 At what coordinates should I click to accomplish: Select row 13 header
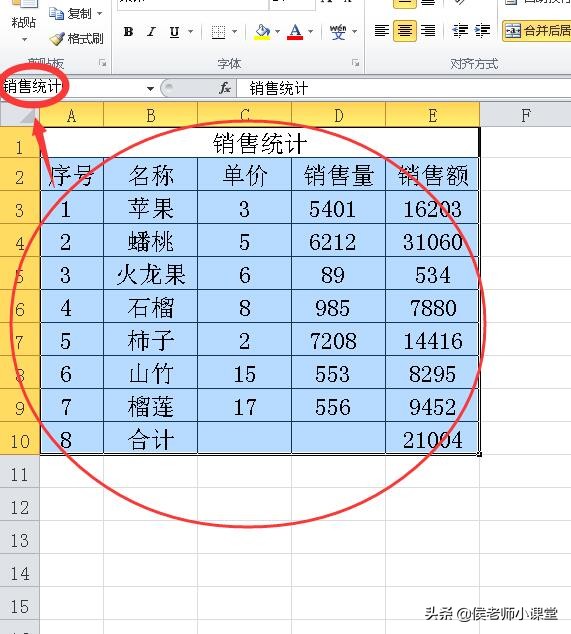pos(20,537)
